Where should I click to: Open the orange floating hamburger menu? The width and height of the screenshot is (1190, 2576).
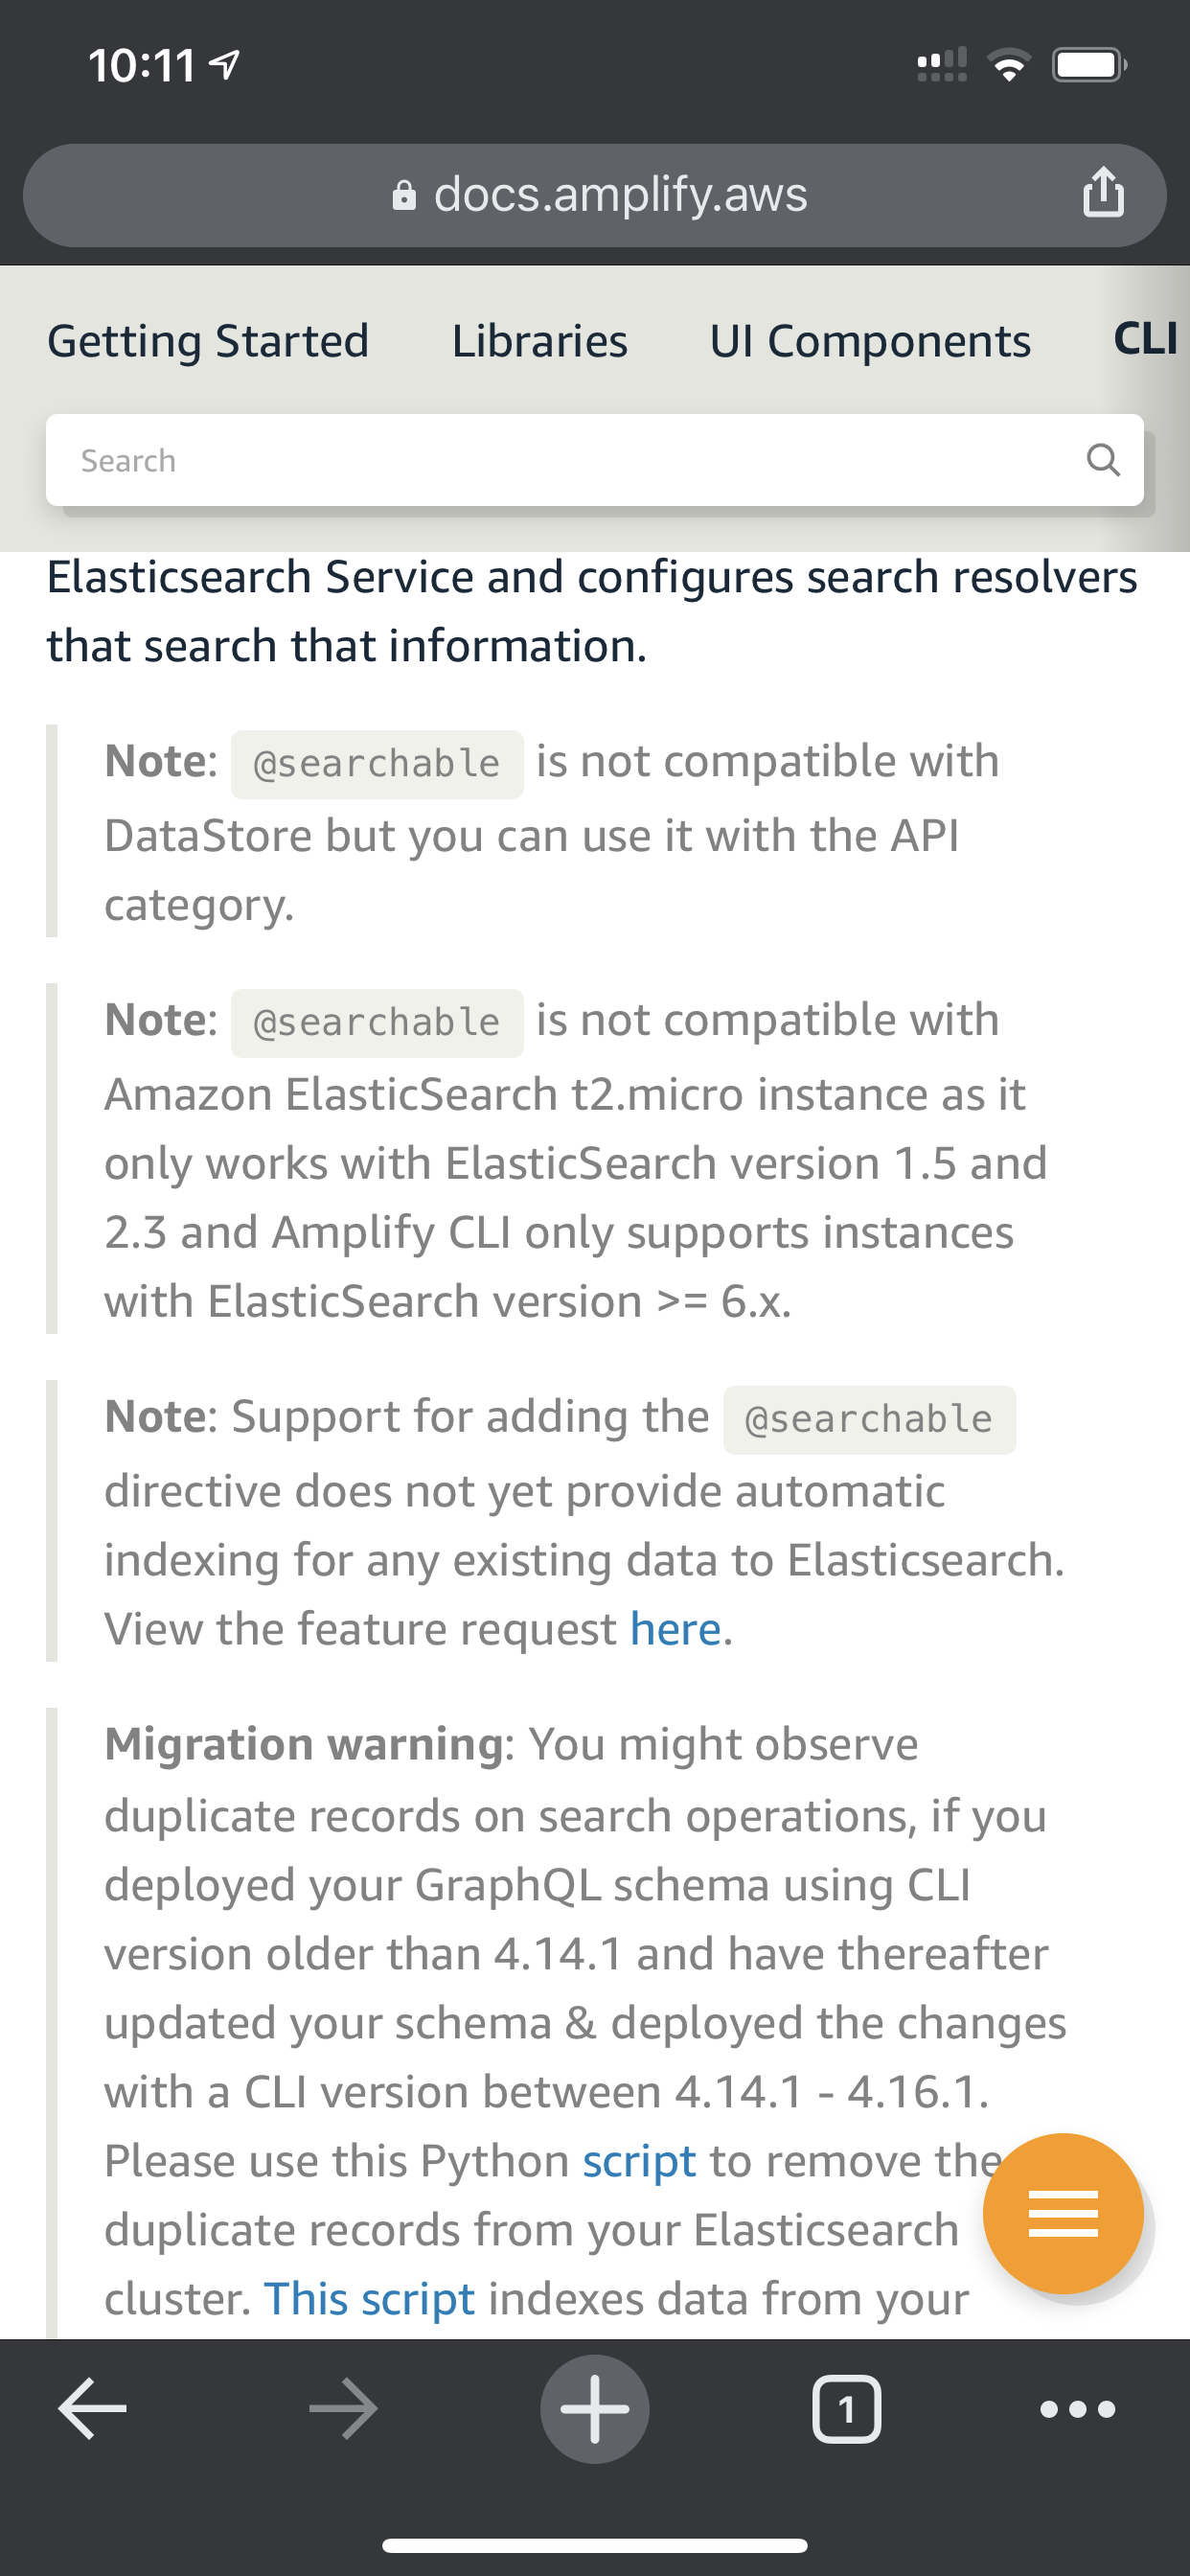[x=1064, y=2212]
